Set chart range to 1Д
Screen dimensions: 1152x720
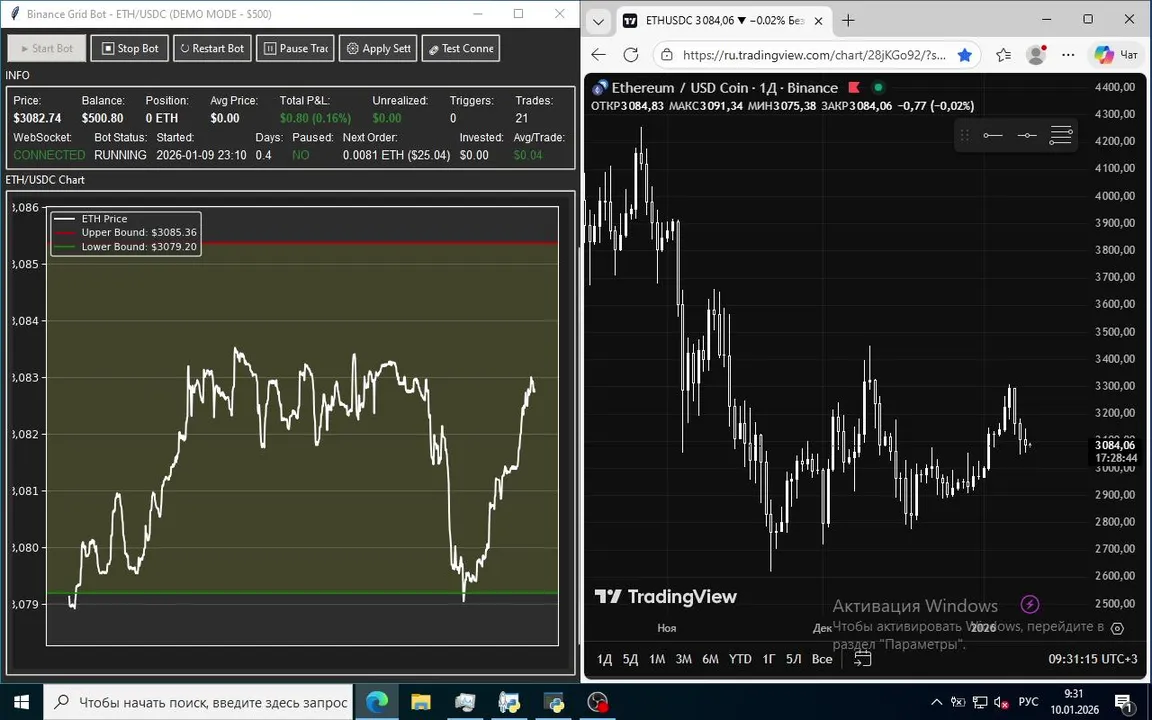pyautogui.click(x=605, y=659)
